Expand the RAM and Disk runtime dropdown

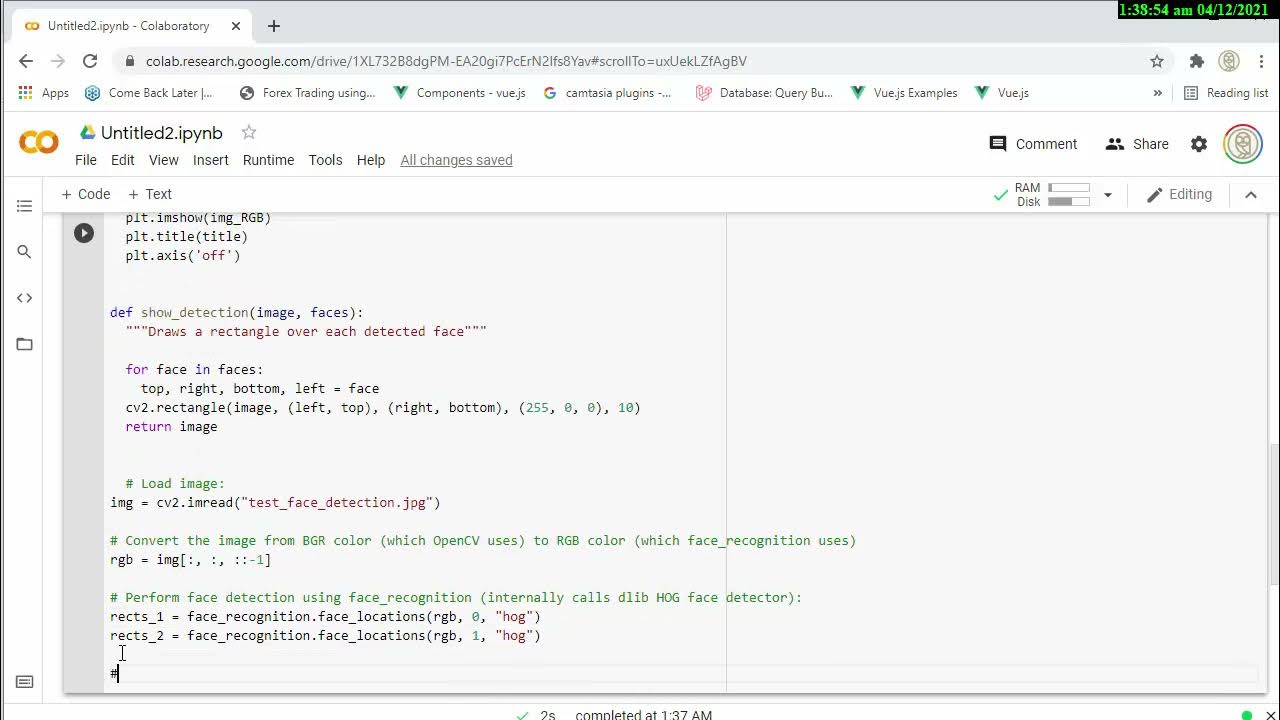(1108, 195)
